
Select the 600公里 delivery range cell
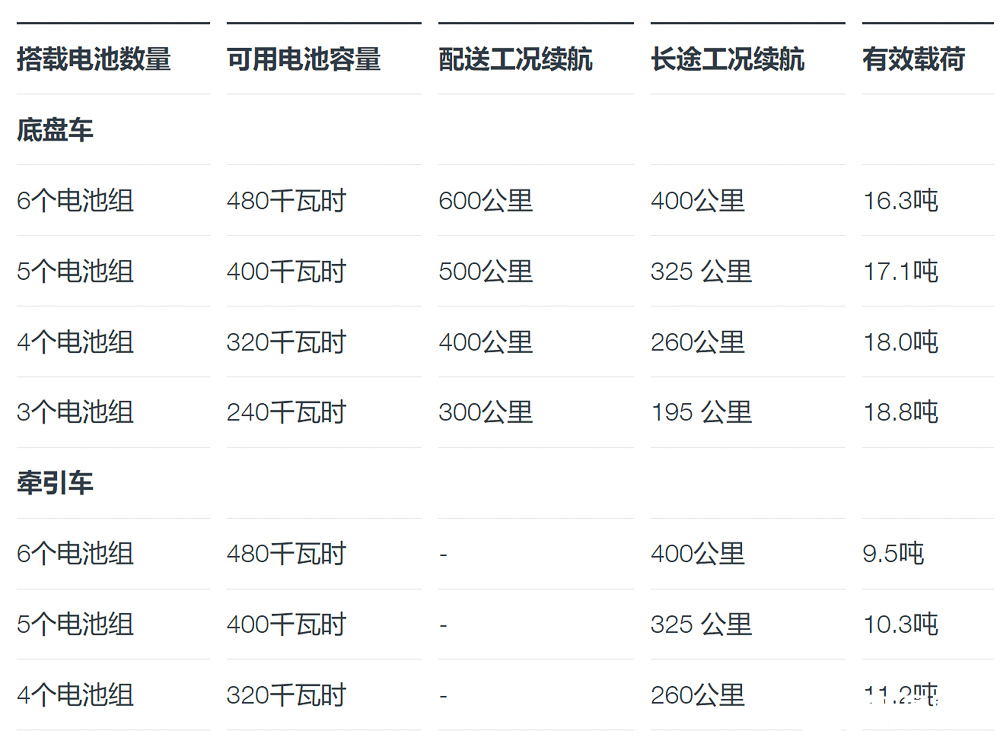(485, 201)
